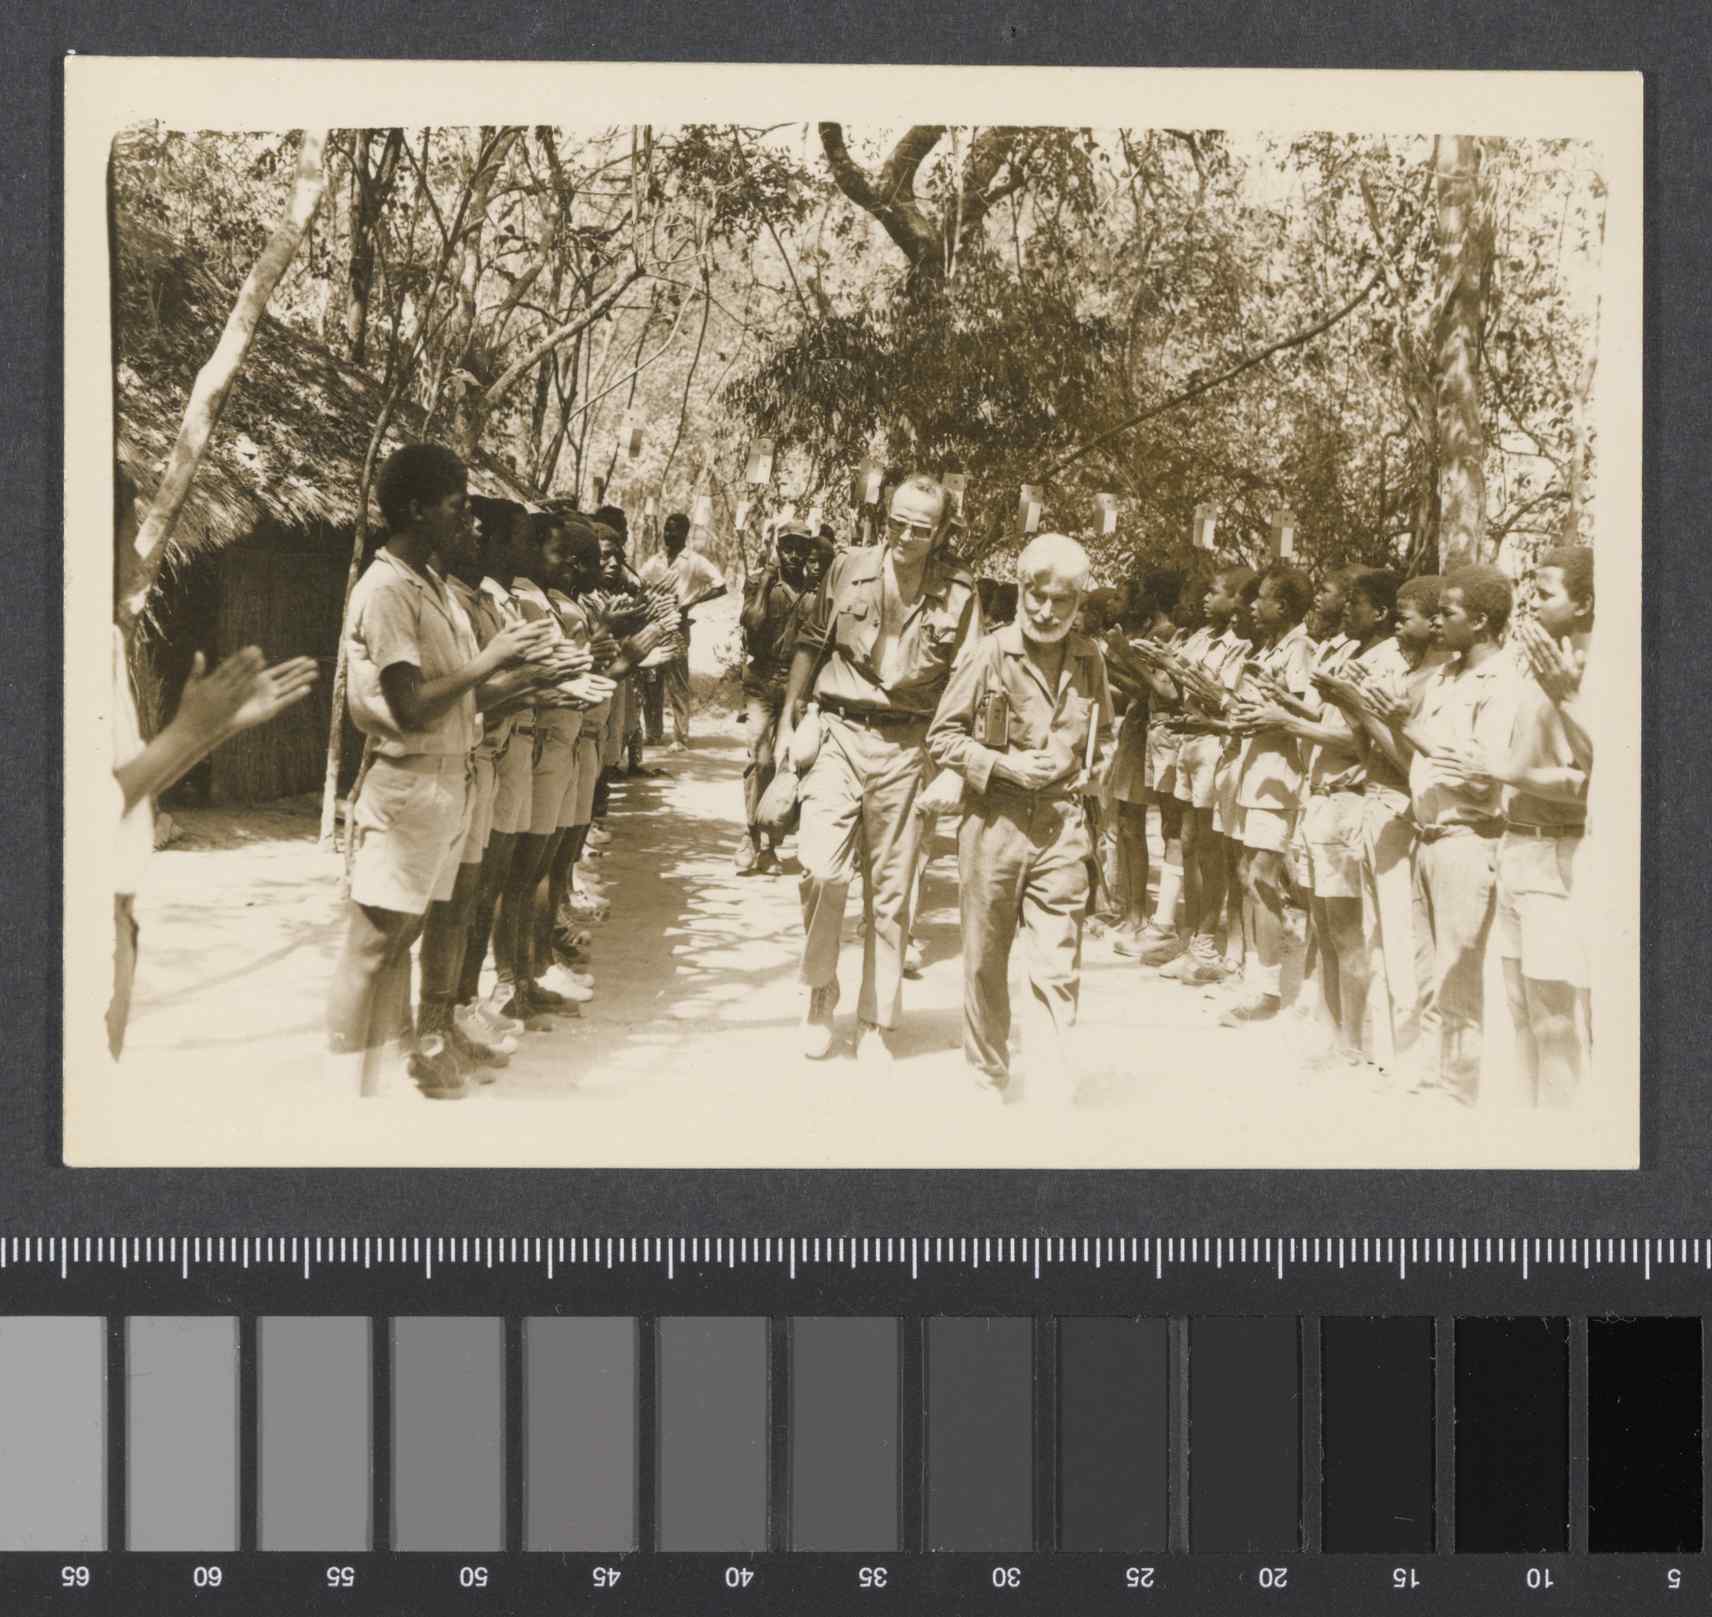Image resolution: width=1712 pixels, height=1617 pixels.
Task: Pick the gray patch above label 40
Action: (713, 1433)
